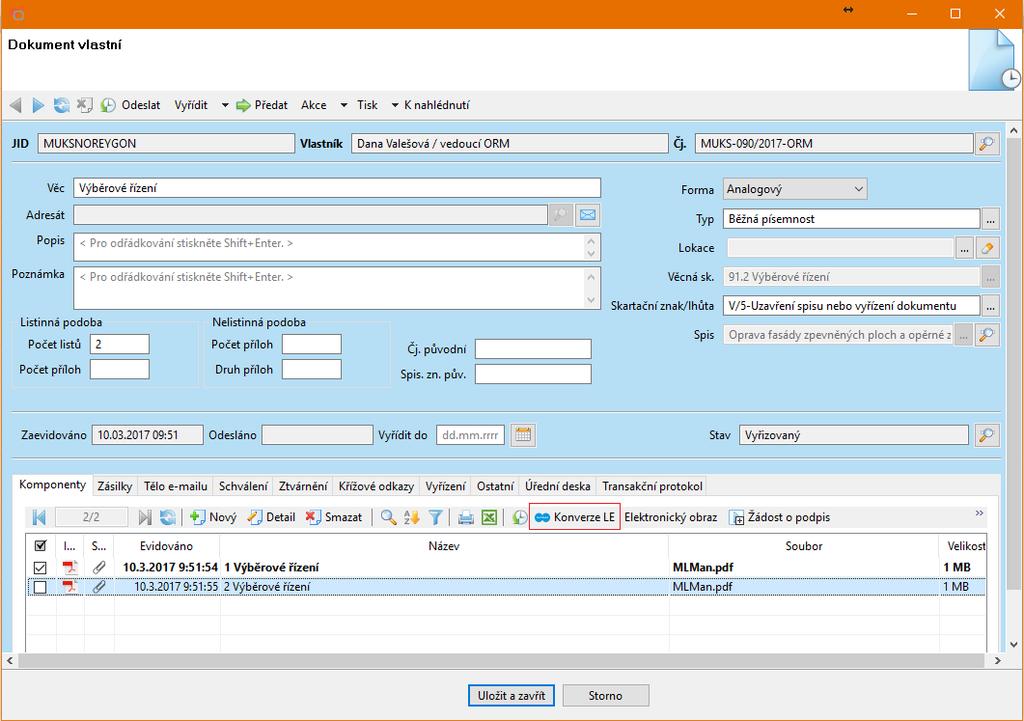Viewport: 1024px width, 721px height.
Task: Export components to Excel icon
Action: pyautogui.click(x=489, y=517)
